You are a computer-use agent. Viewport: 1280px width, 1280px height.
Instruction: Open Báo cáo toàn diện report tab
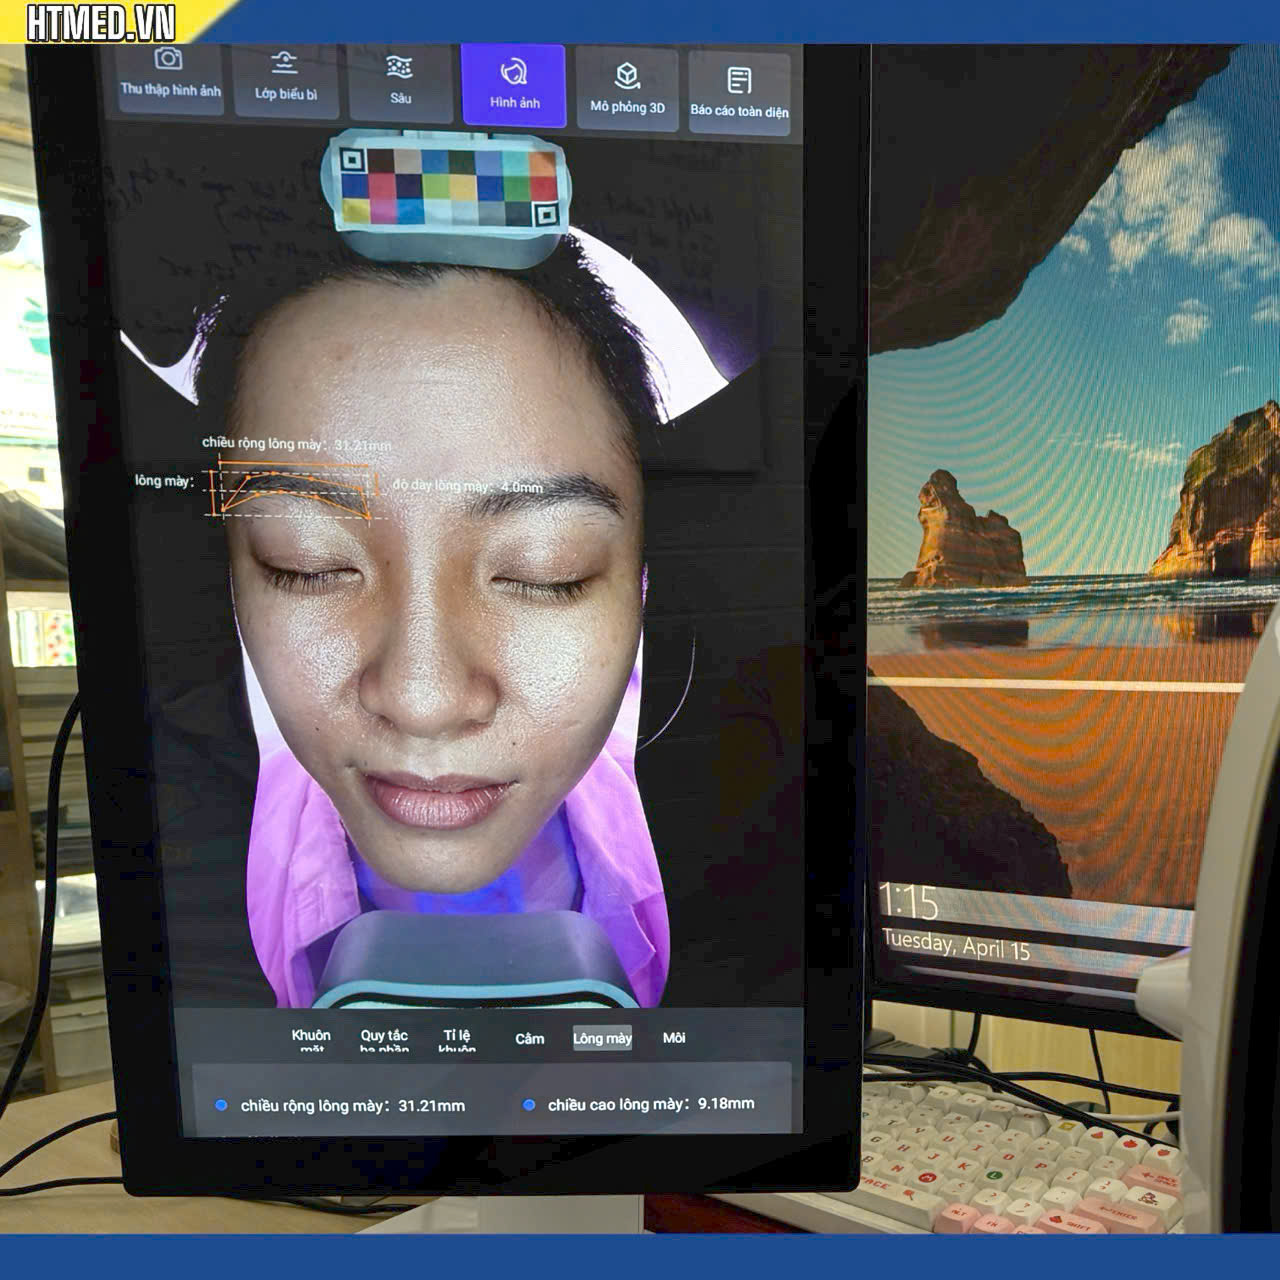click(739, 93)
